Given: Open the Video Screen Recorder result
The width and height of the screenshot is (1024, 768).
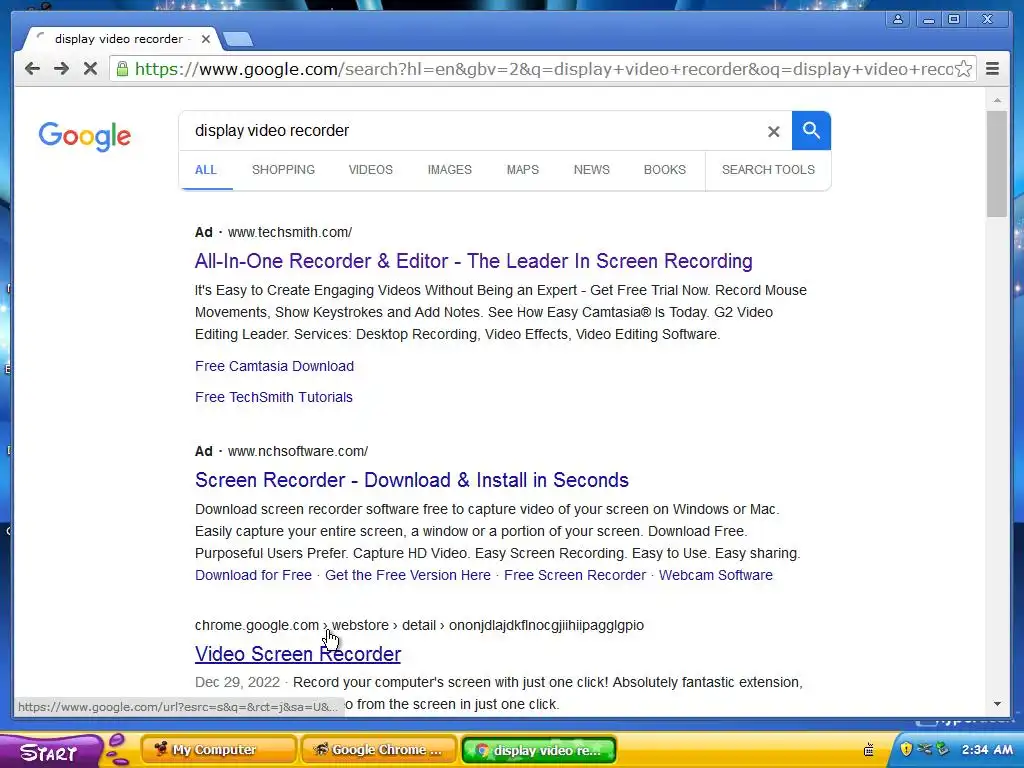Looking at the screenshot, I should [x=298, y=654].
